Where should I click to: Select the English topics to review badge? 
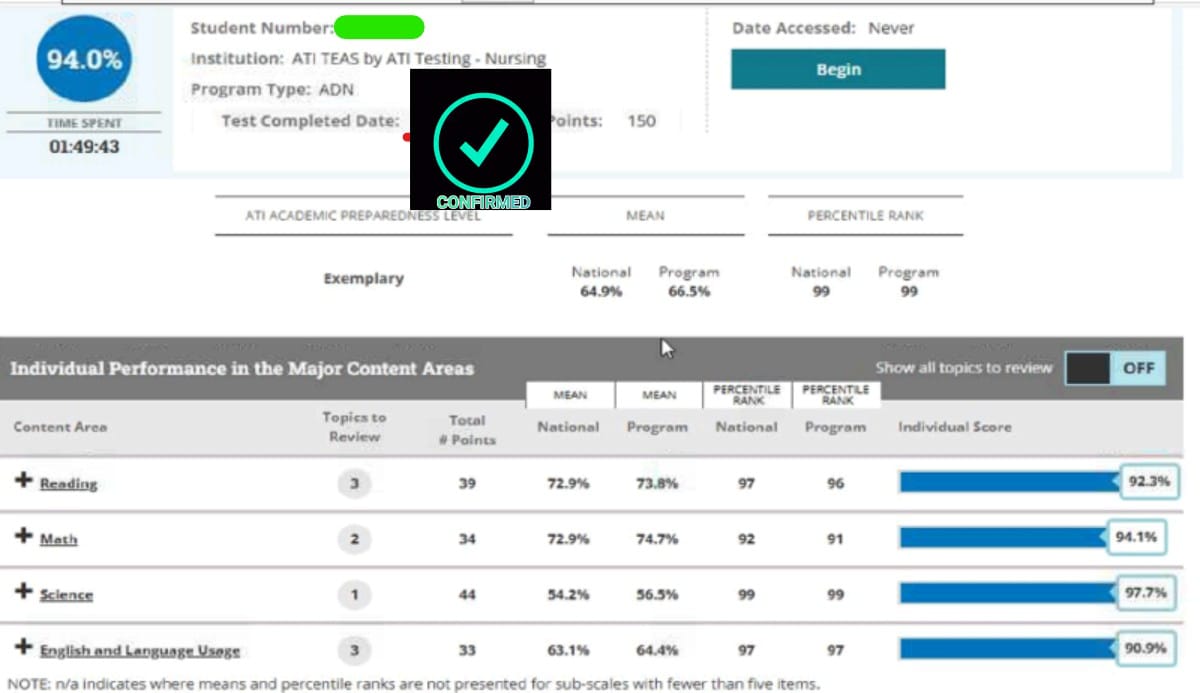point(354,651)
